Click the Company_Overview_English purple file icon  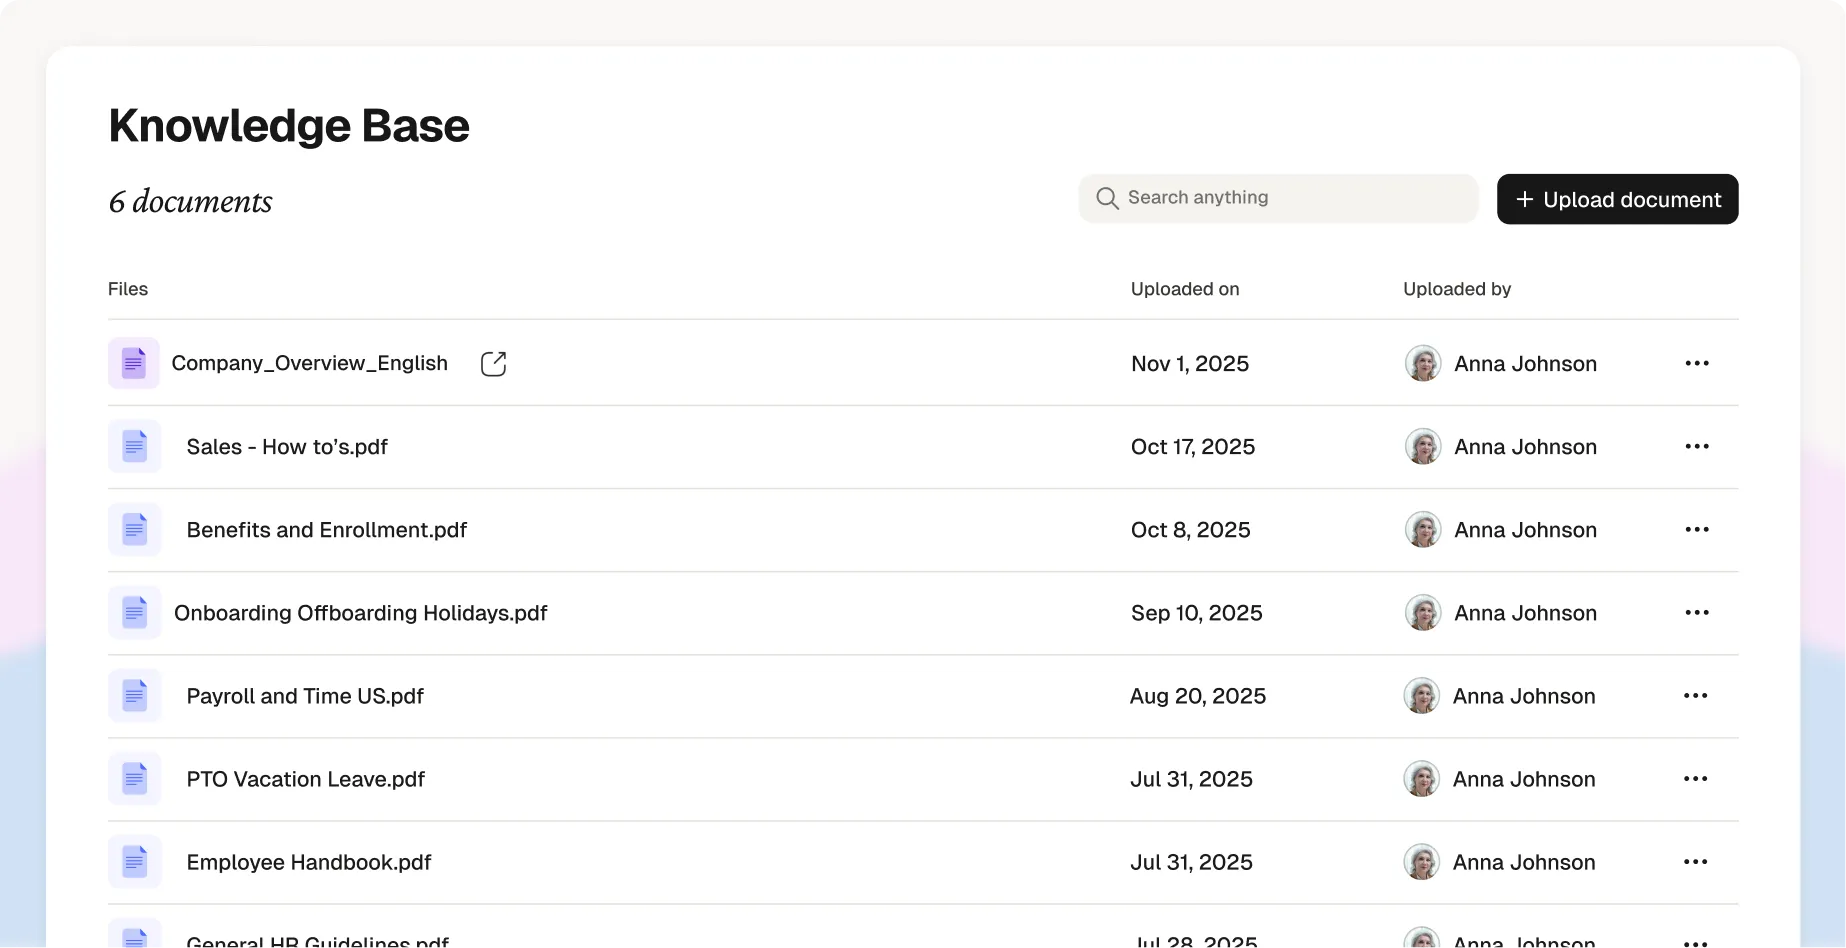pyautogui.click(x=134, y=363)
